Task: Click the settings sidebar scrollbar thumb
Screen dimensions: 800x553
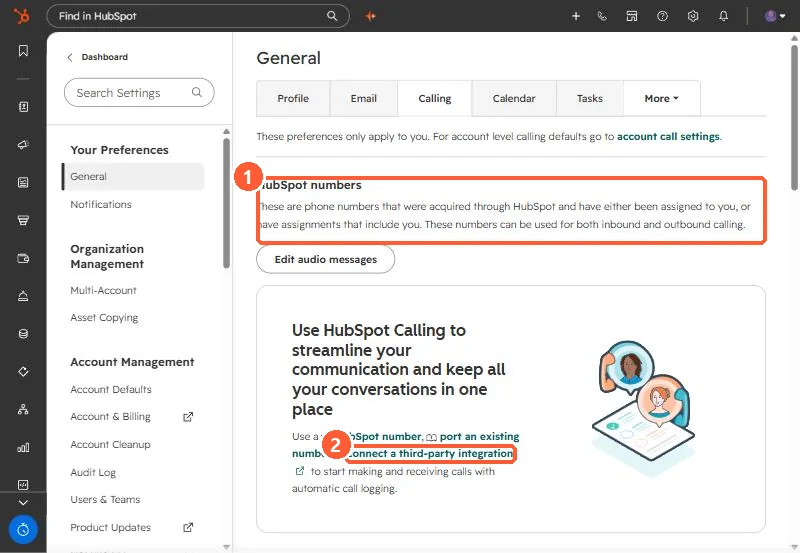Action: [227, 203]
